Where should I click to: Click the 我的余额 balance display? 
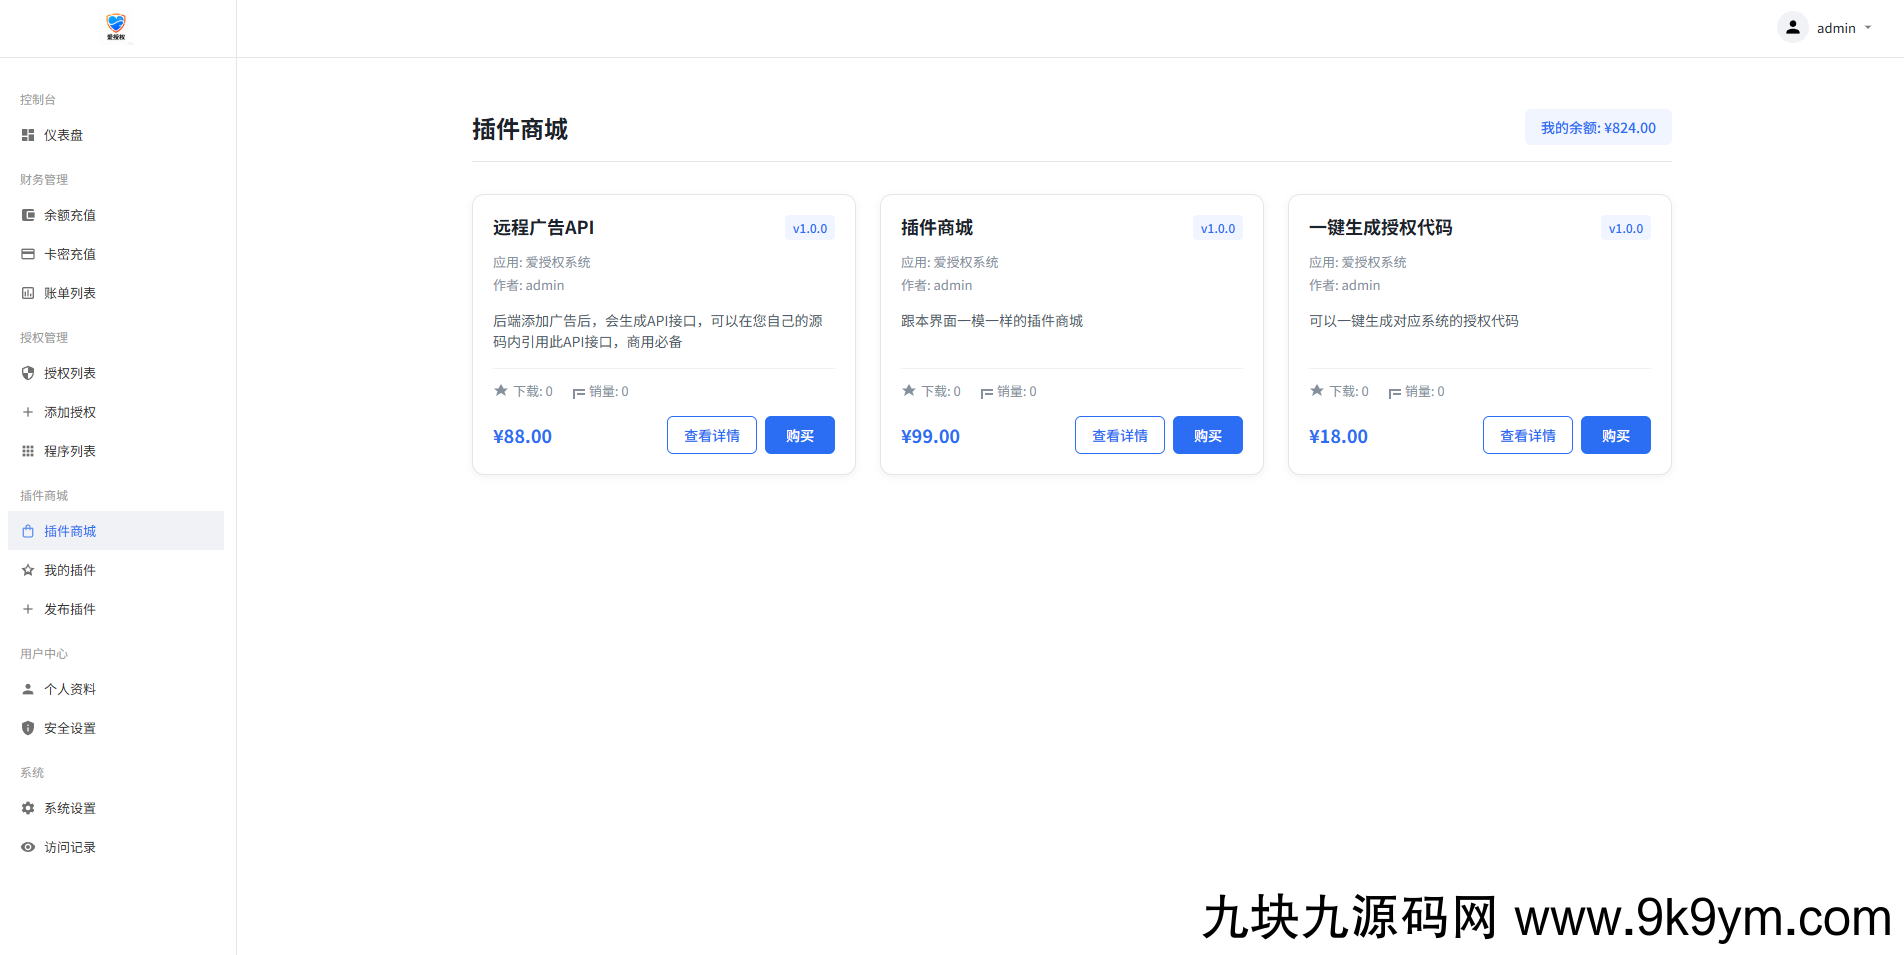tap(1597, 127)
